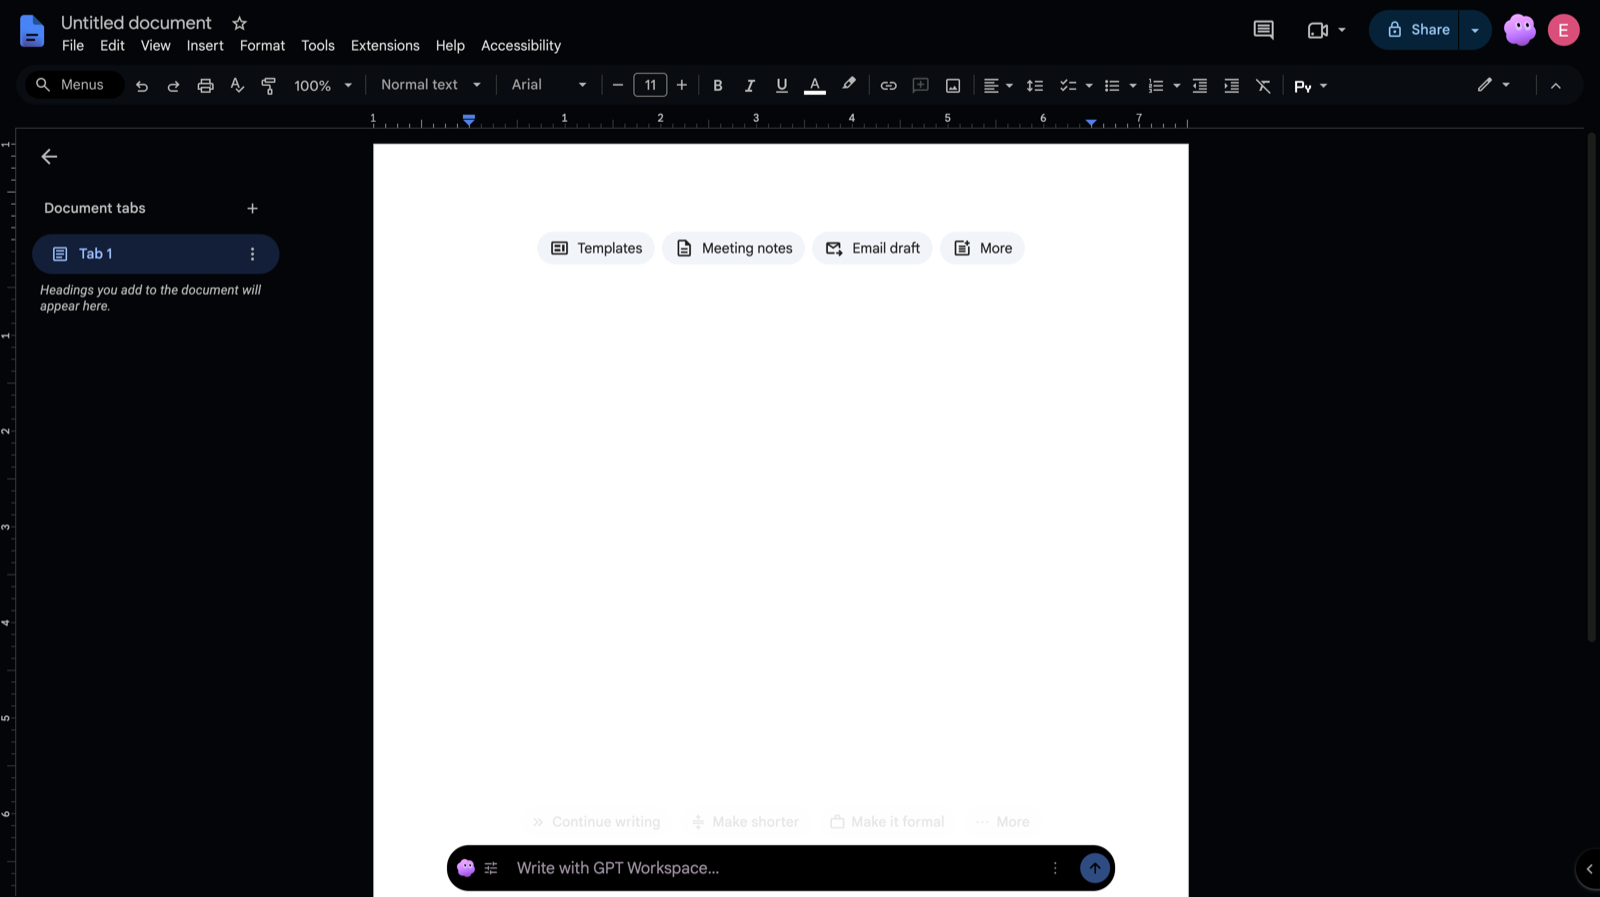The image size is (1600, 897).
Task: Increase the paragraph indent
Action: [x=1232, y=86]
